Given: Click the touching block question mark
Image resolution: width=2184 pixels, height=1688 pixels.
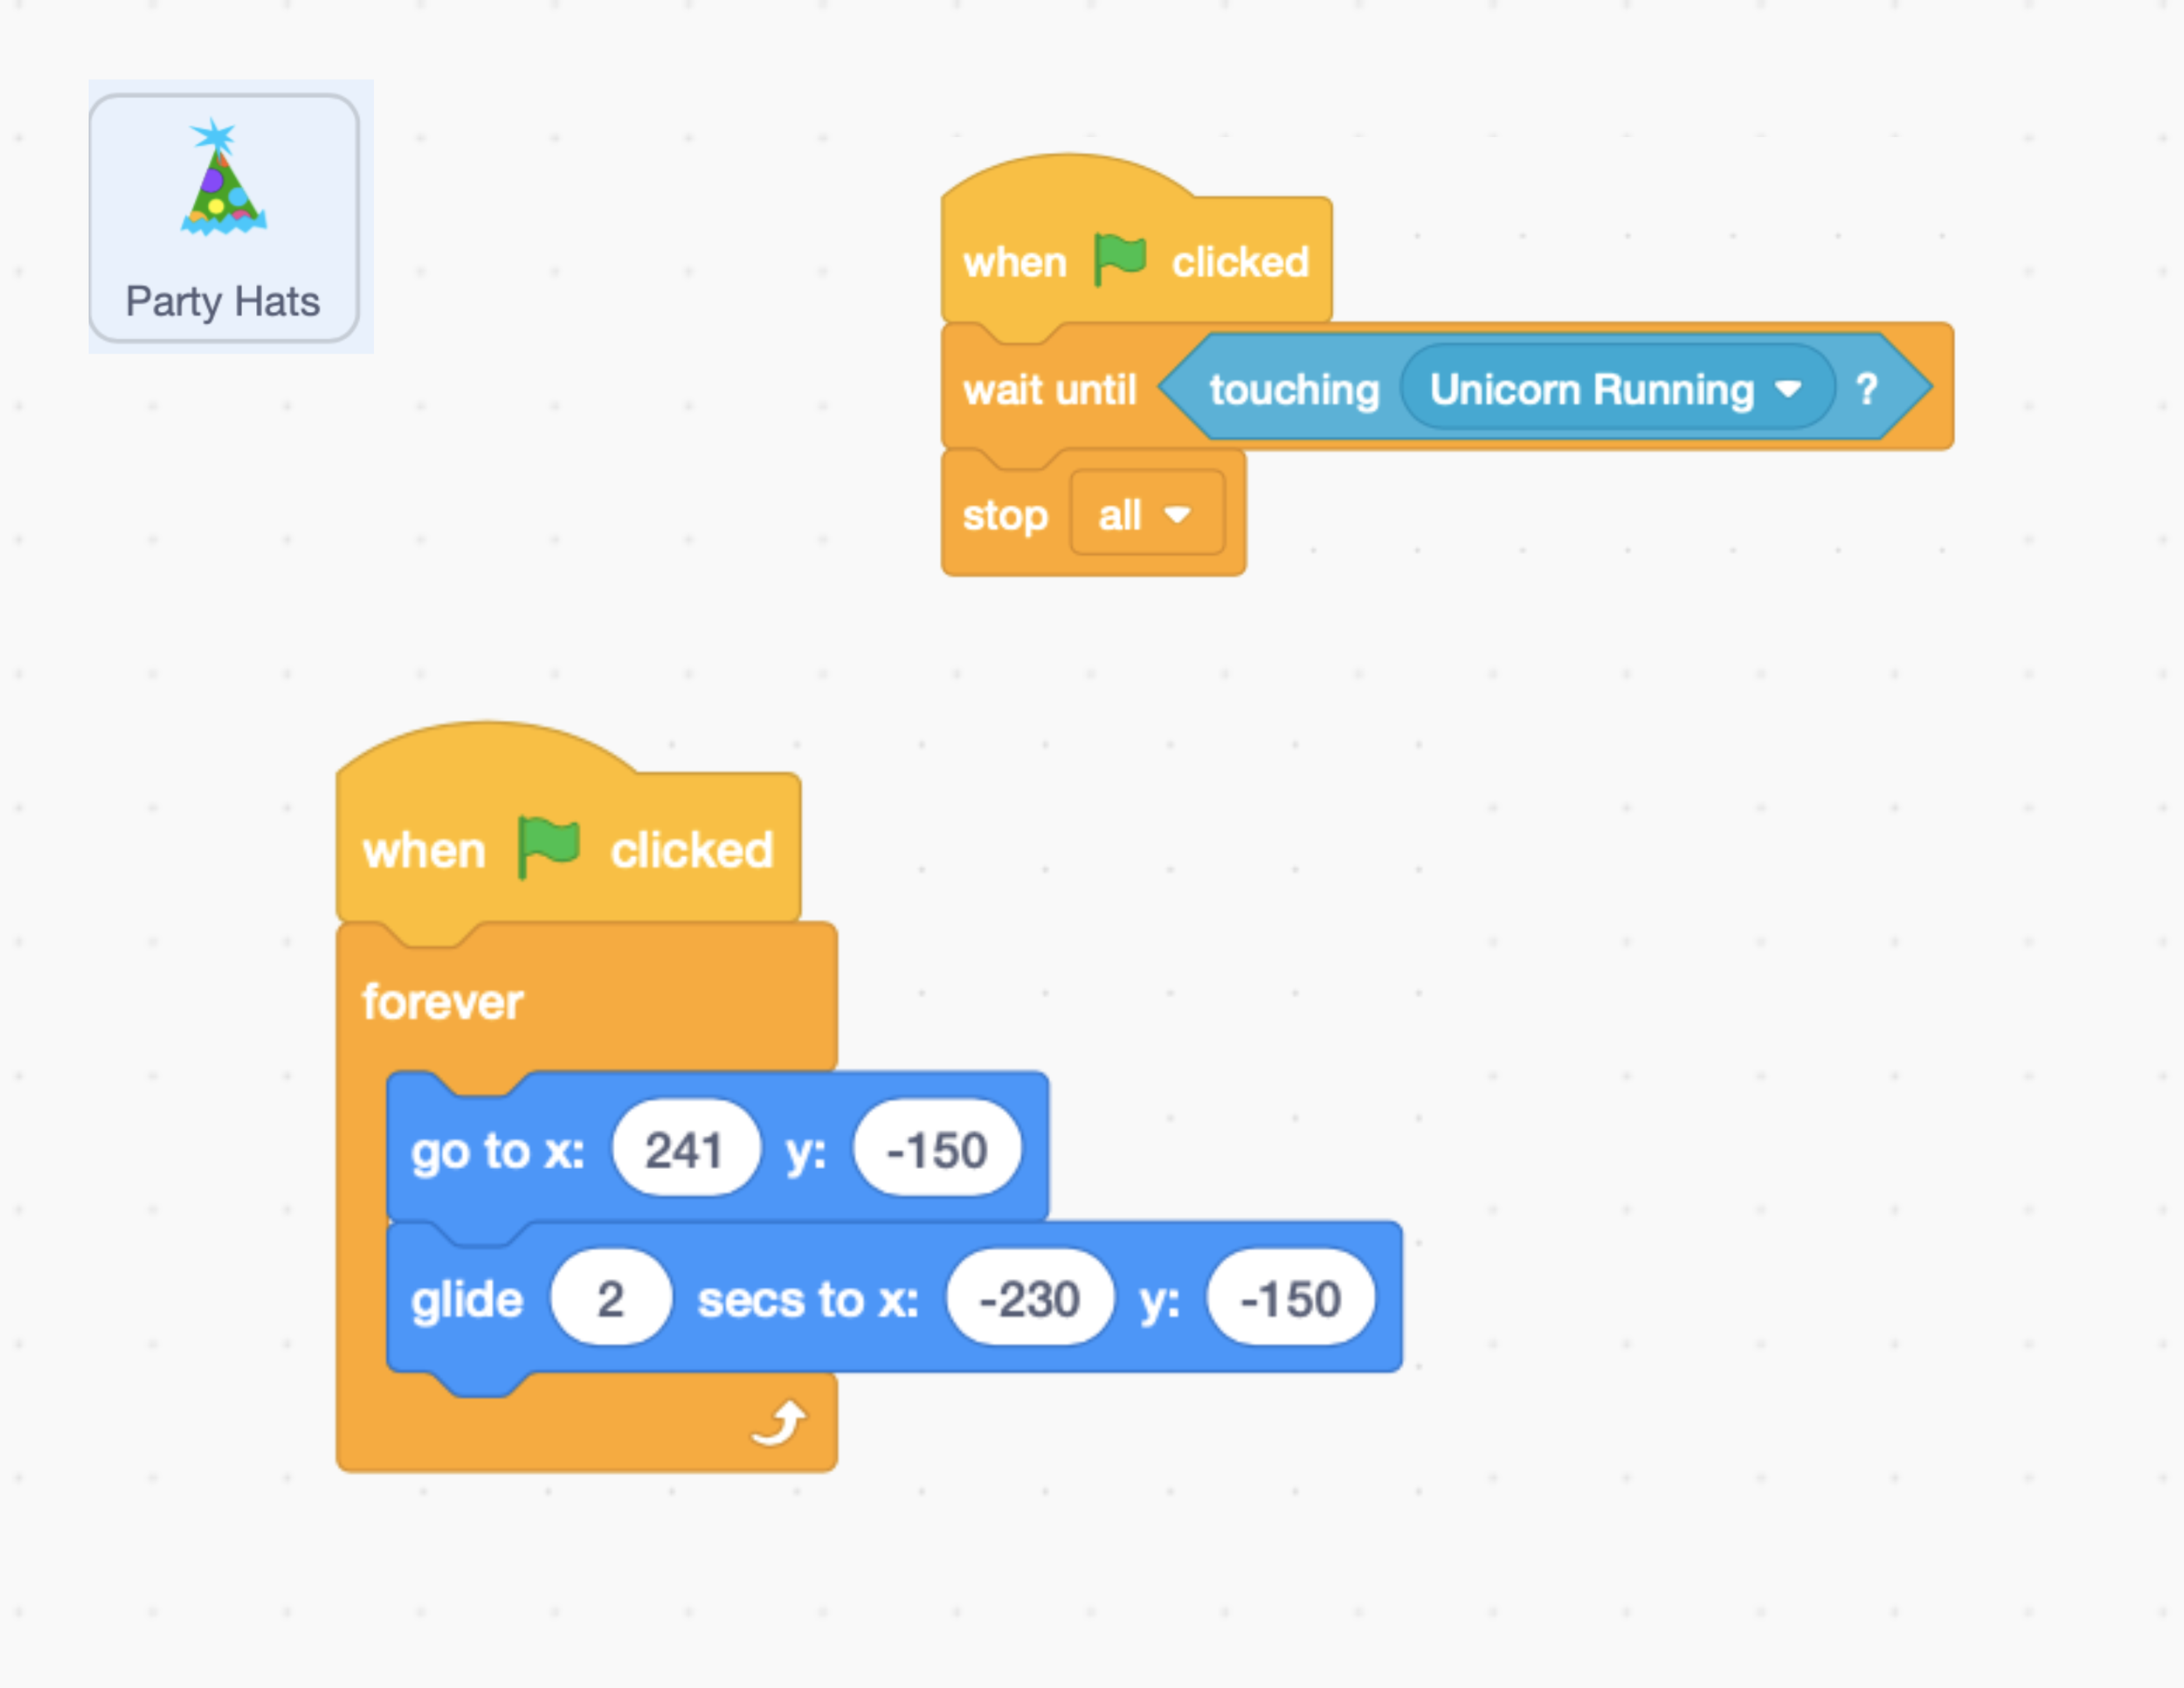Looking at the screenshot, I should pos(1865,388).
